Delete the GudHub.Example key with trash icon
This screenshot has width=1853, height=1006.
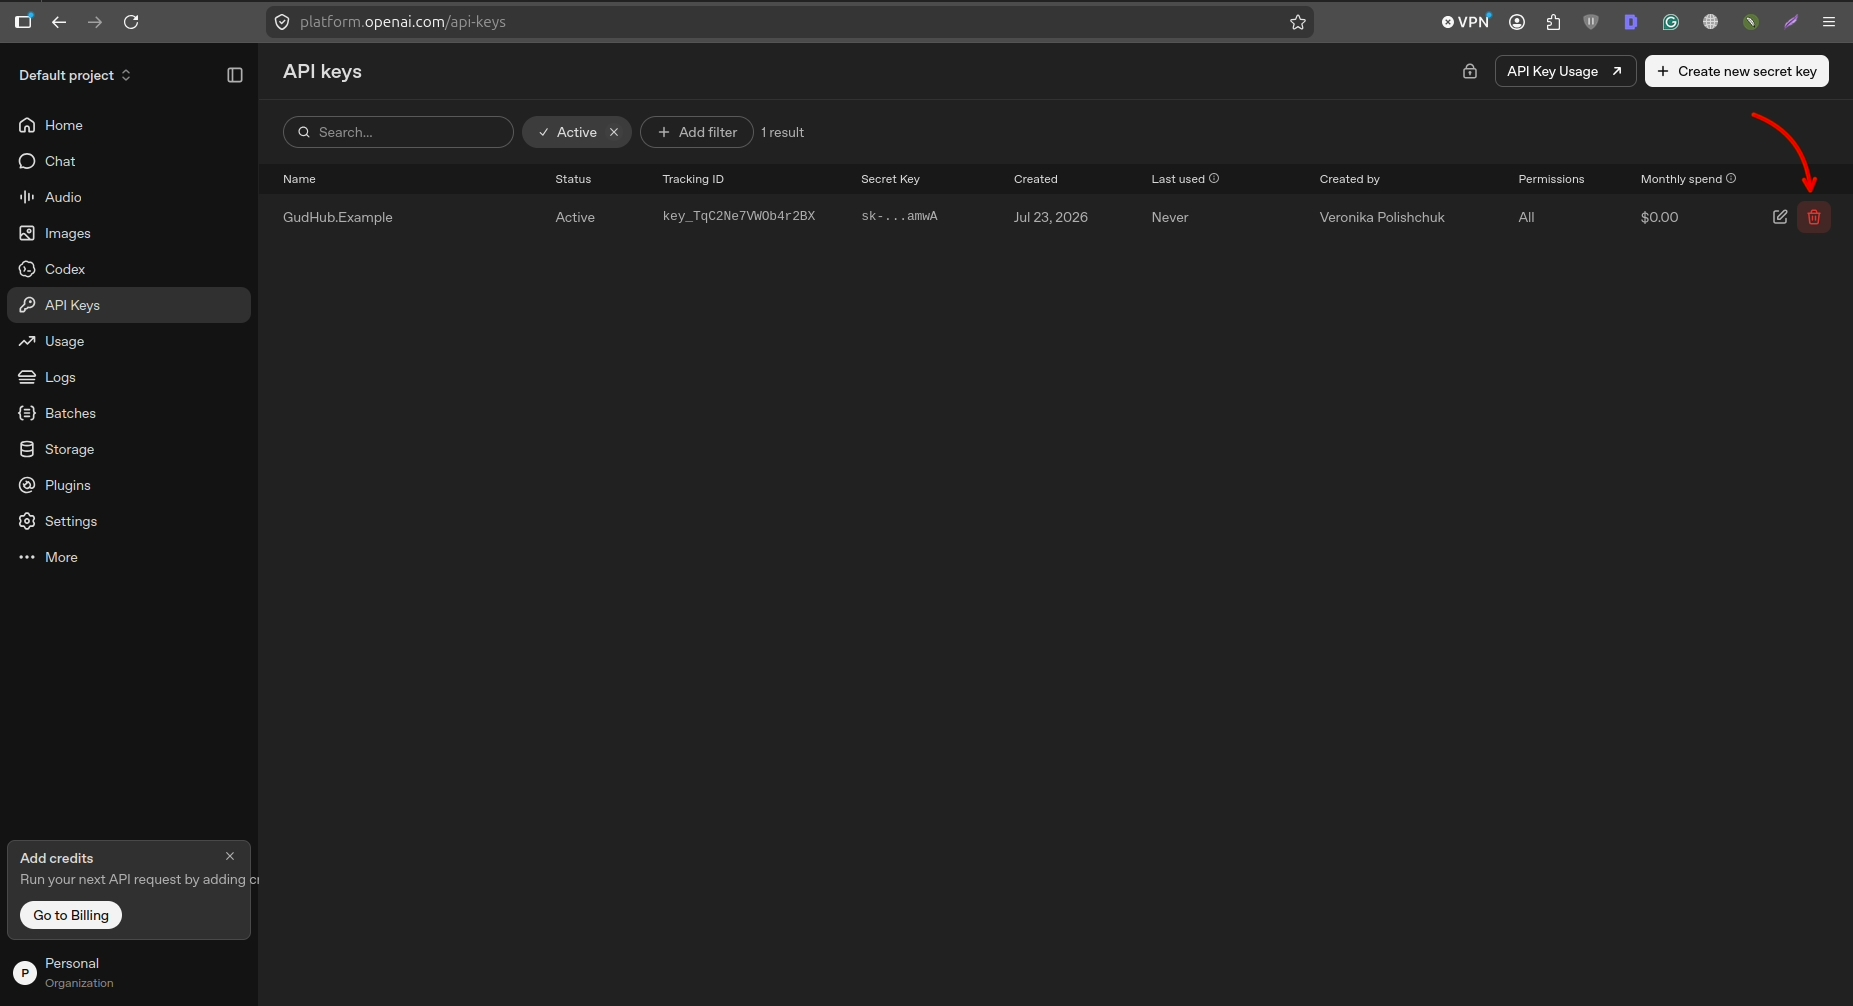[x=1814, y=217]
